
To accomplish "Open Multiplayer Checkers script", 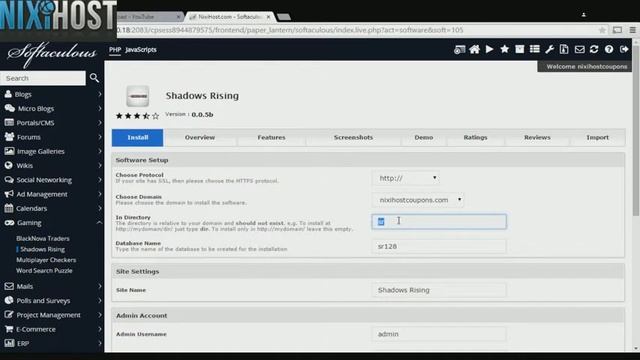I will pyautogui.click(x=46, y=260).
